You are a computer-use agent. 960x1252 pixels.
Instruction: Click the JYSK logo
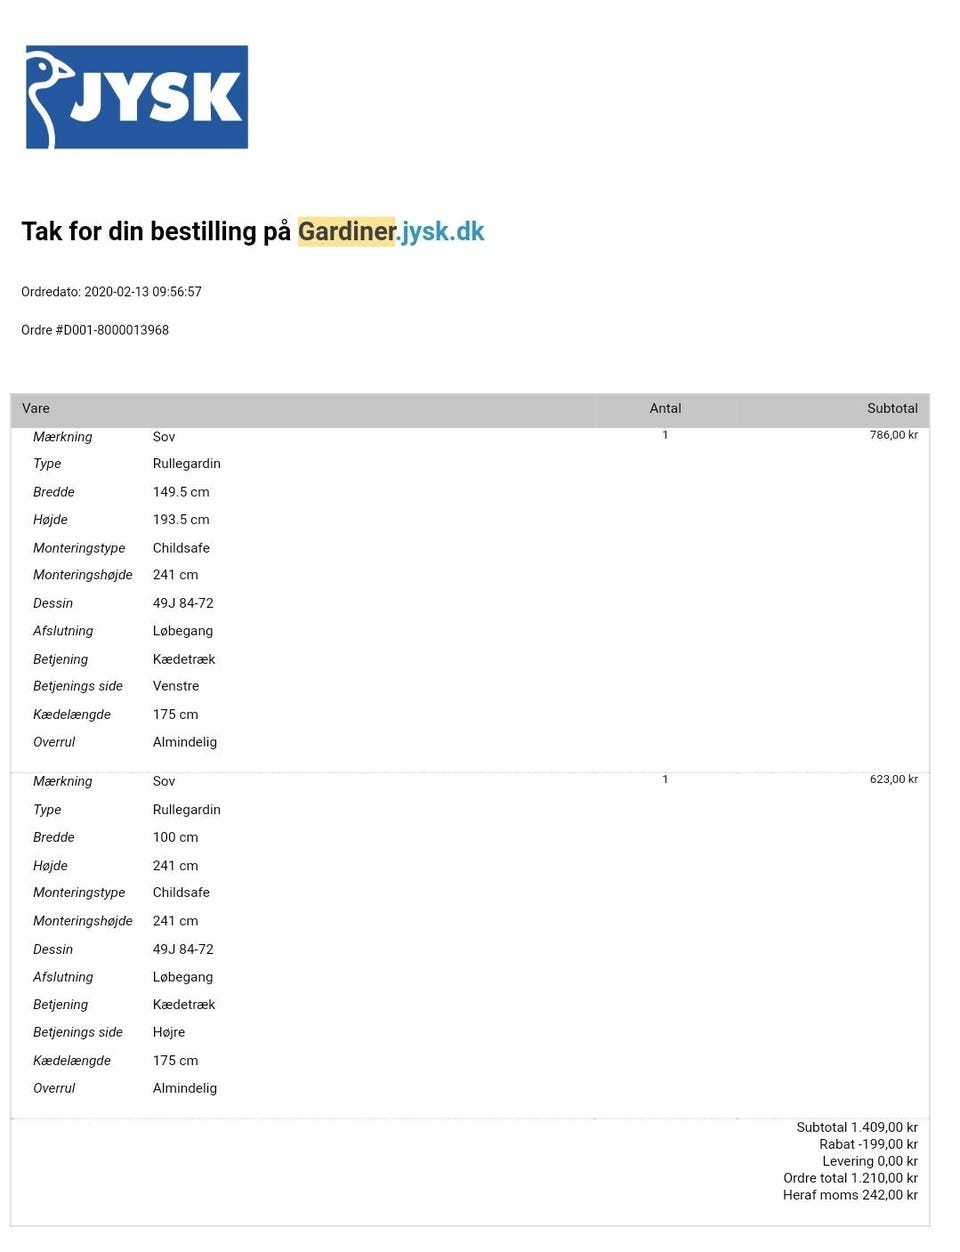point(137,97)
